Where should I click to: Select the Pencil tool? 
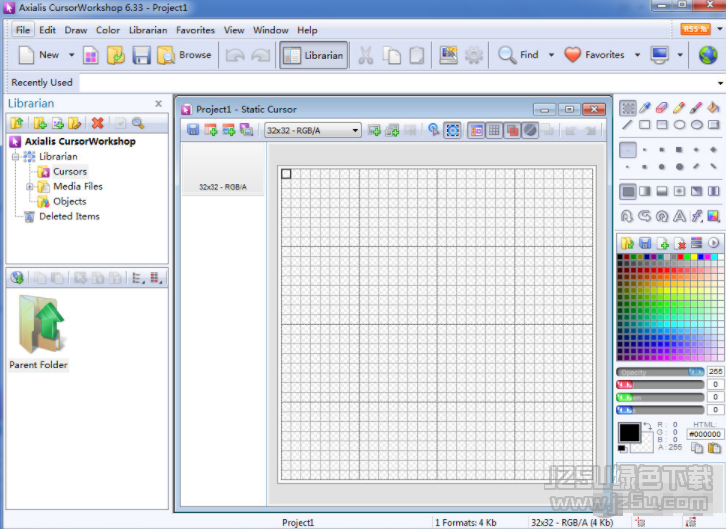click(x=679, y=108)
